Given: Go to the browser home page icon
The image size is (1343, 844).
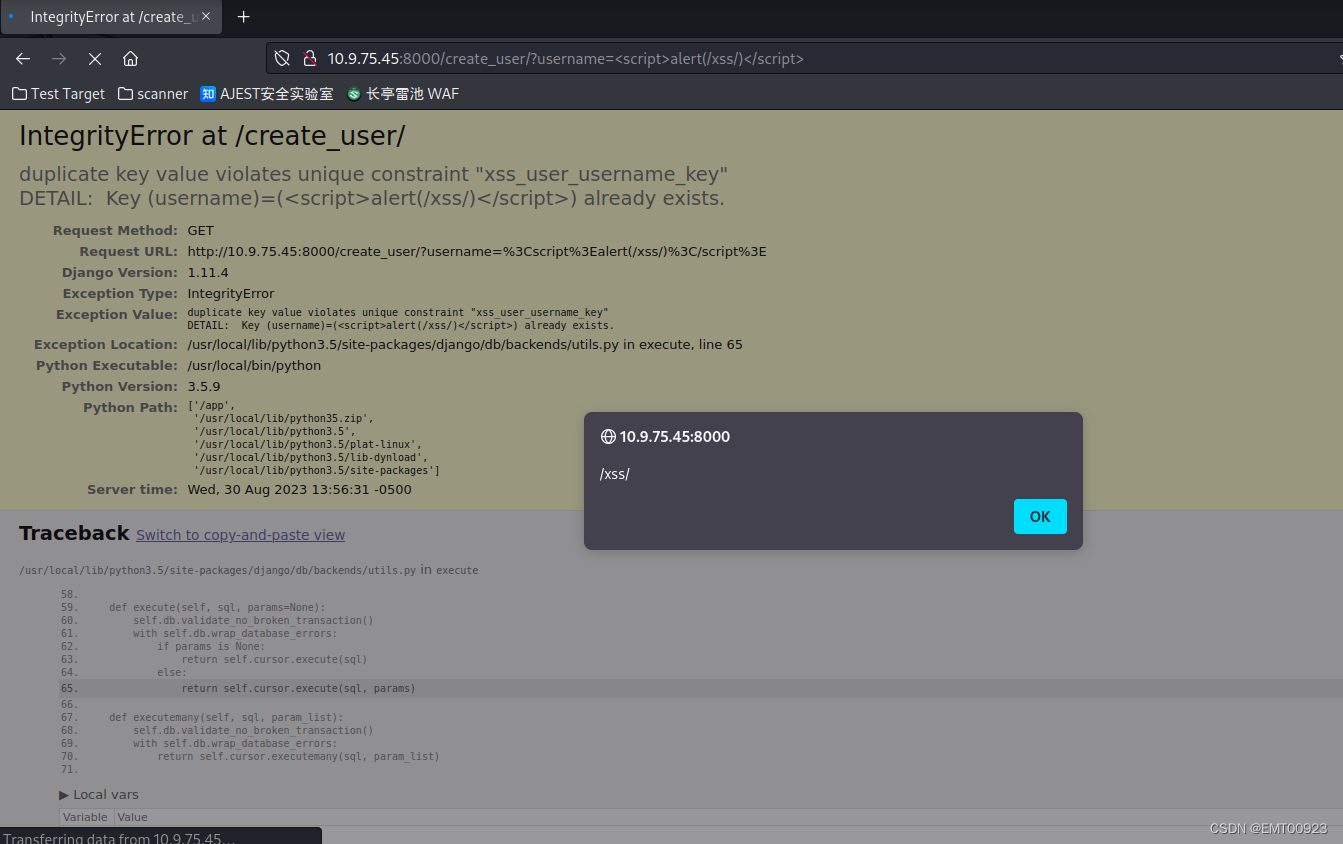Looking at the screenshot, I should point(130,58).
